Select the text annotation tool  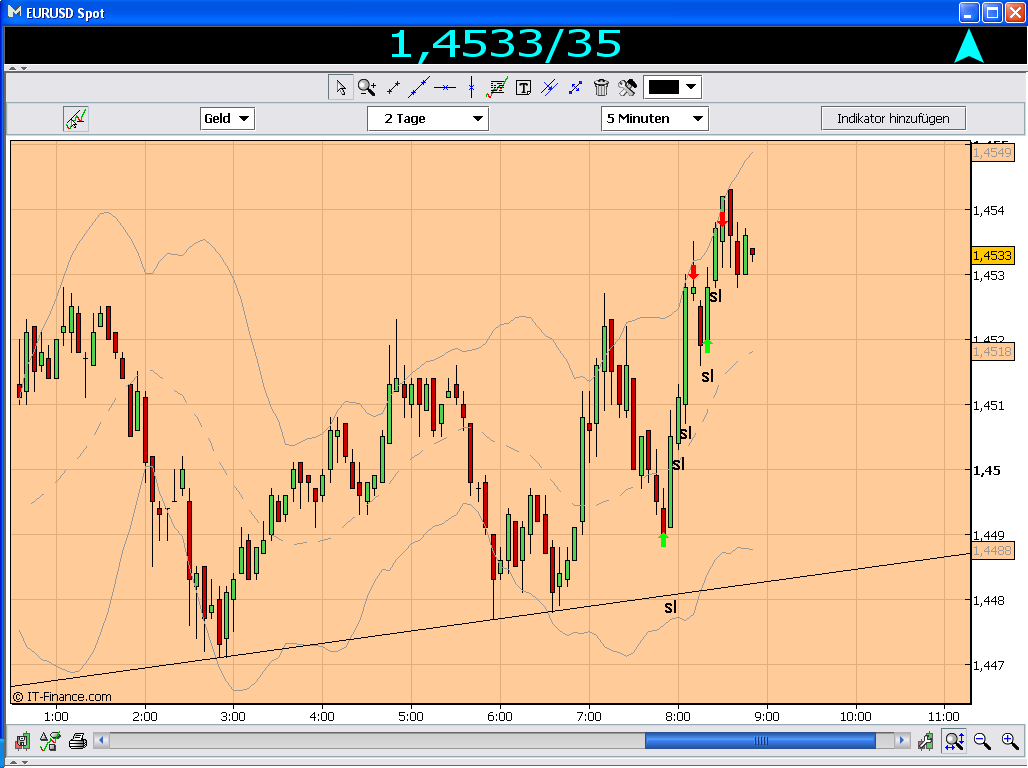523,87
